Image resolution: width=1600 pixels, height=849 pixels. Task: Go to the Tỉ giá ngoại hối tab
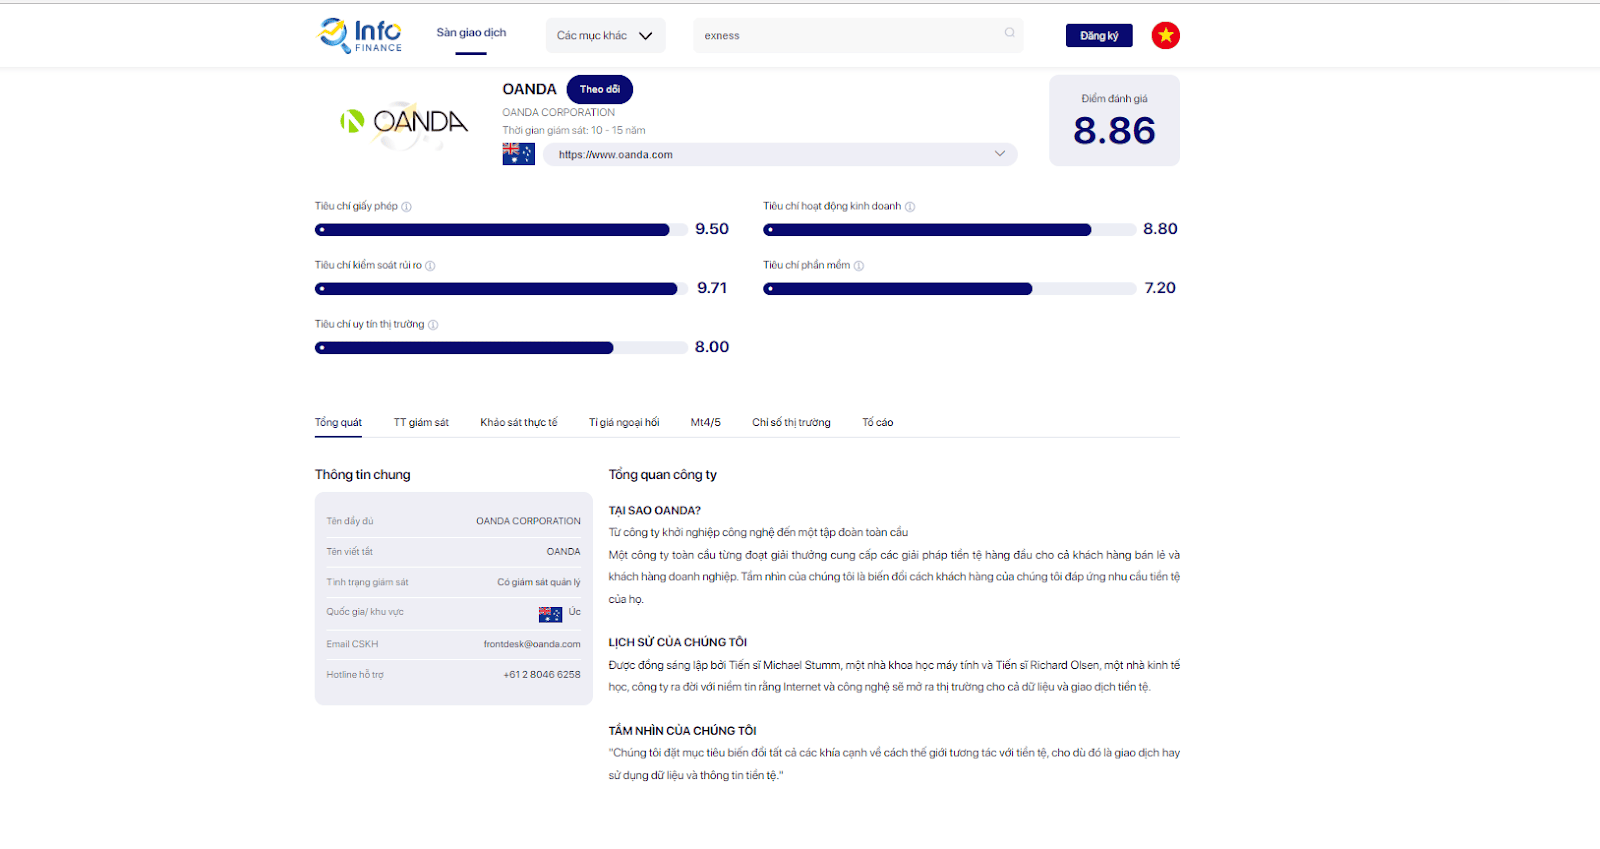(624, 423)
